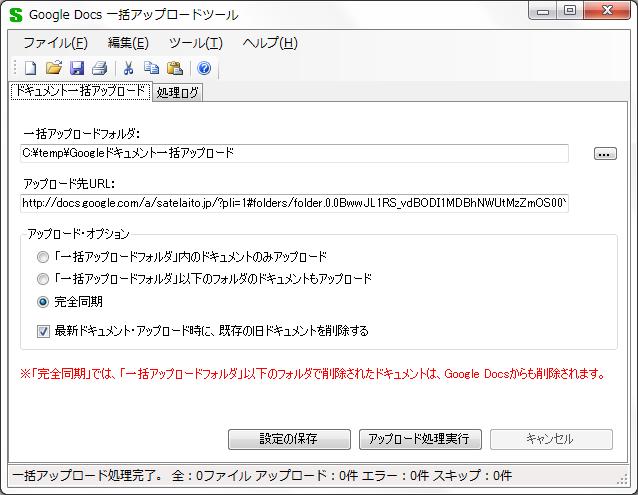Screen dimensions: 638x495
Task: Select the 完全同期 radio button
Action: (43, 302)
